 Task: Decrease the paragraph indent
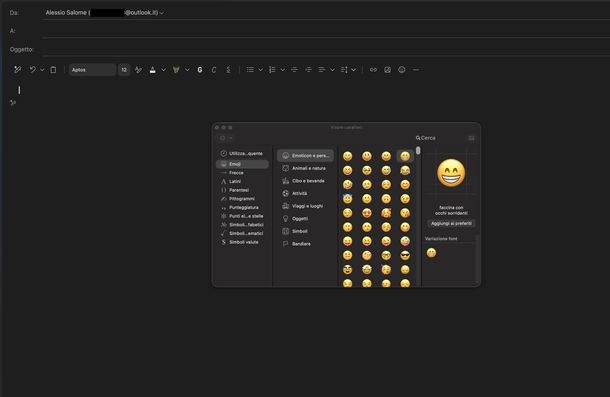point(294,70)
